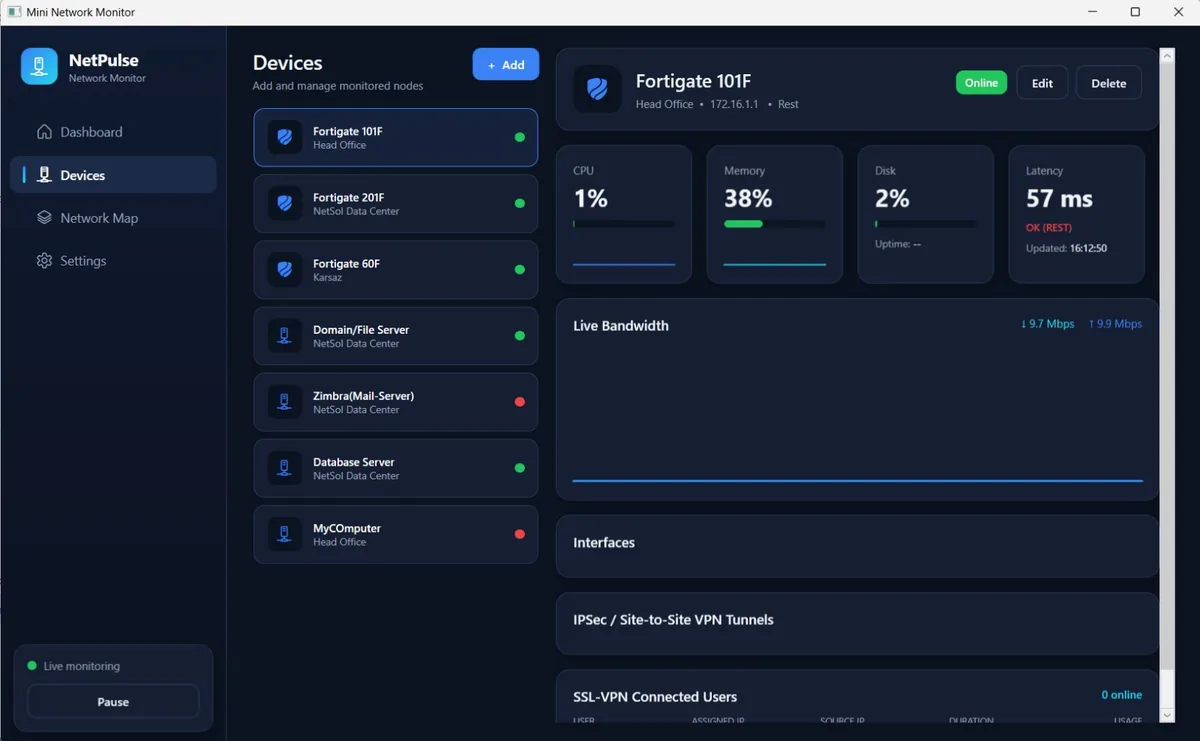Click the large shield icon in detail header
This screenshot has height=741, width=1200.
597,90
